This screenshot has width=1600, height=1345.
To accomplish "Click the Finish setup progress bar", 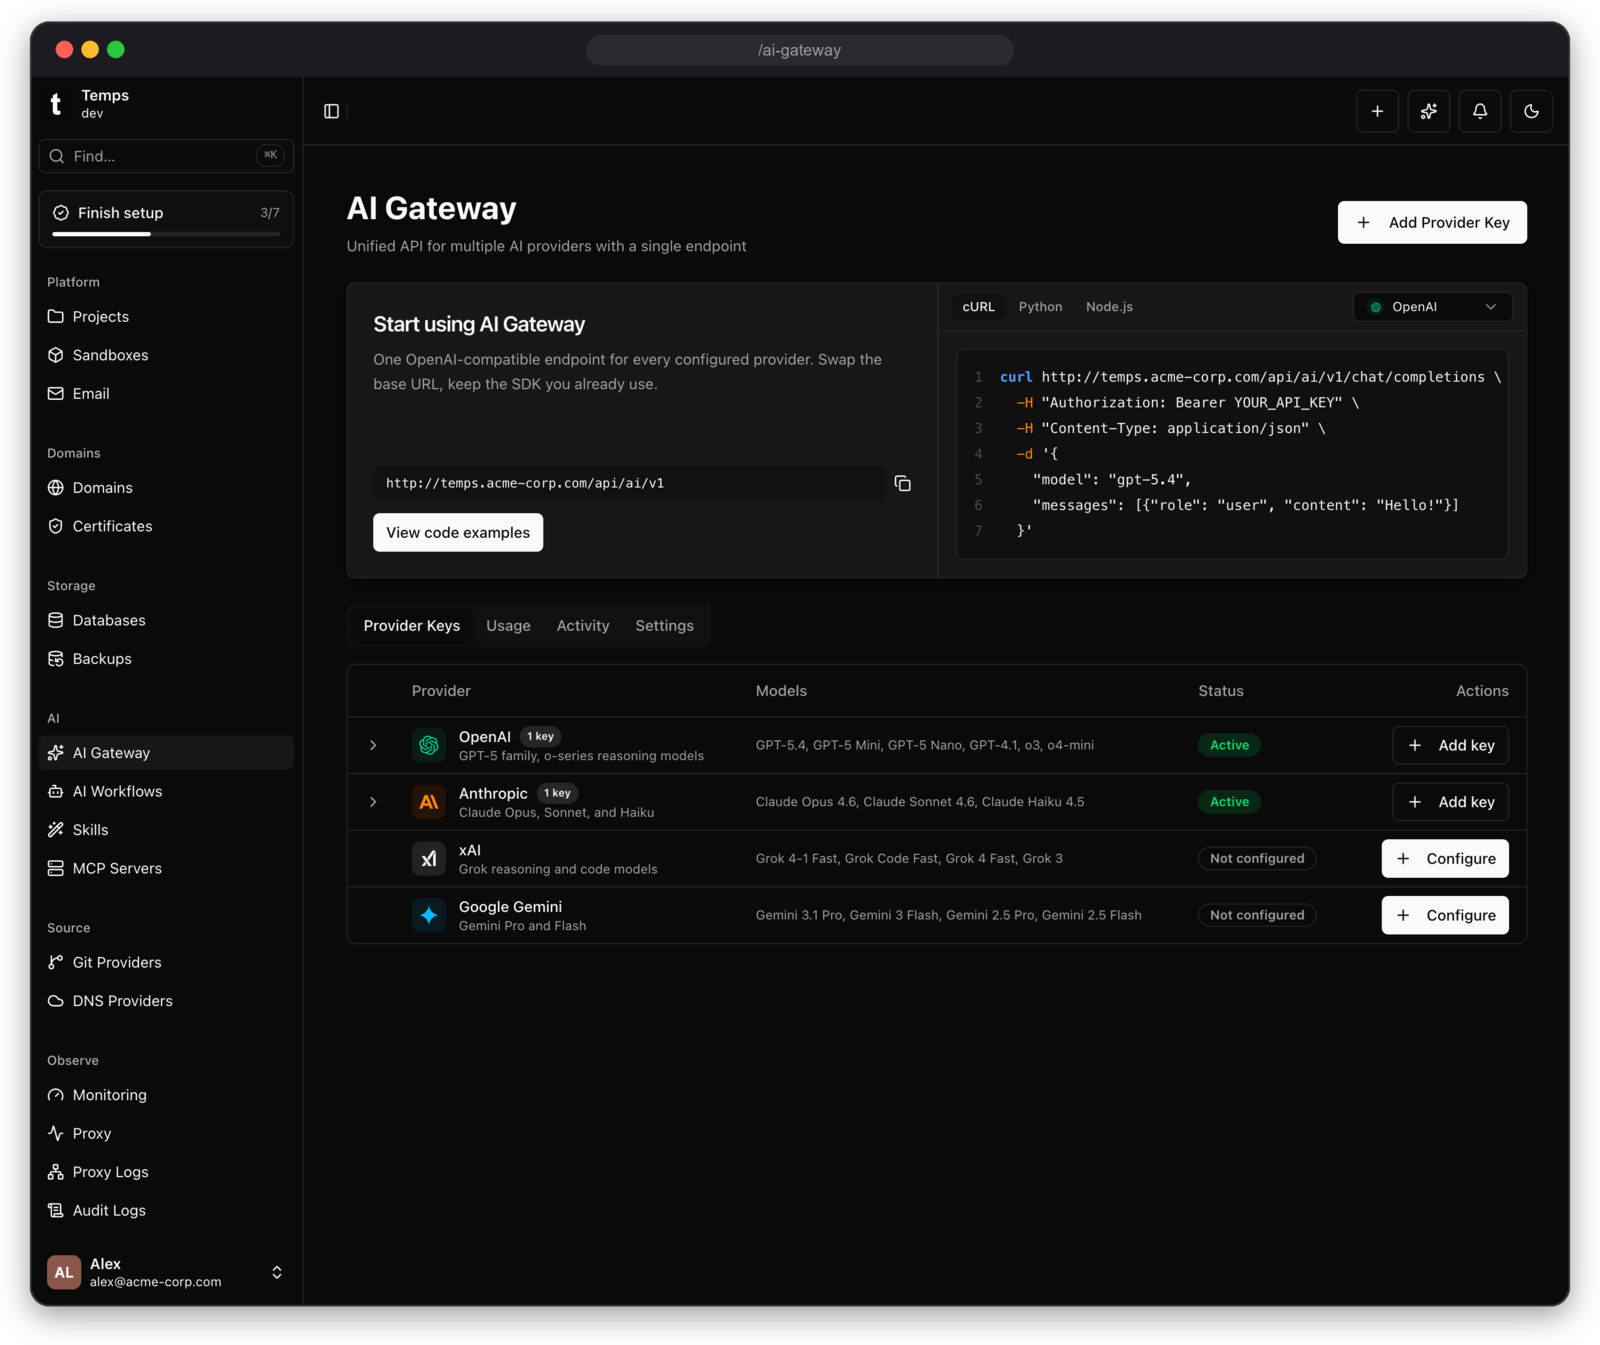I will [166, 234].
